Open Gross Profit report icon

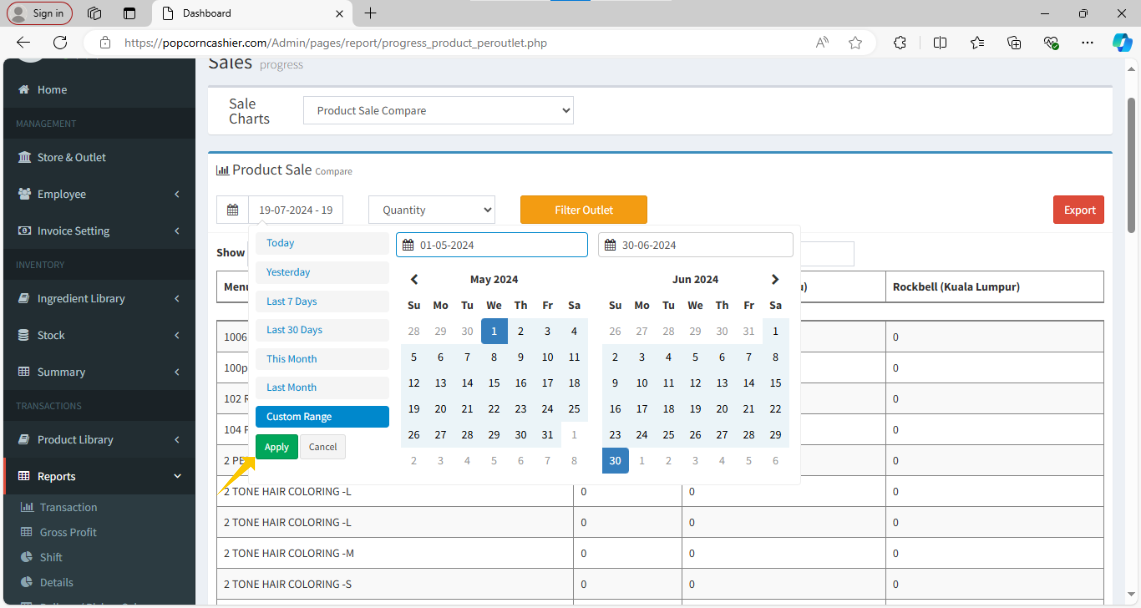pos(27,532)
